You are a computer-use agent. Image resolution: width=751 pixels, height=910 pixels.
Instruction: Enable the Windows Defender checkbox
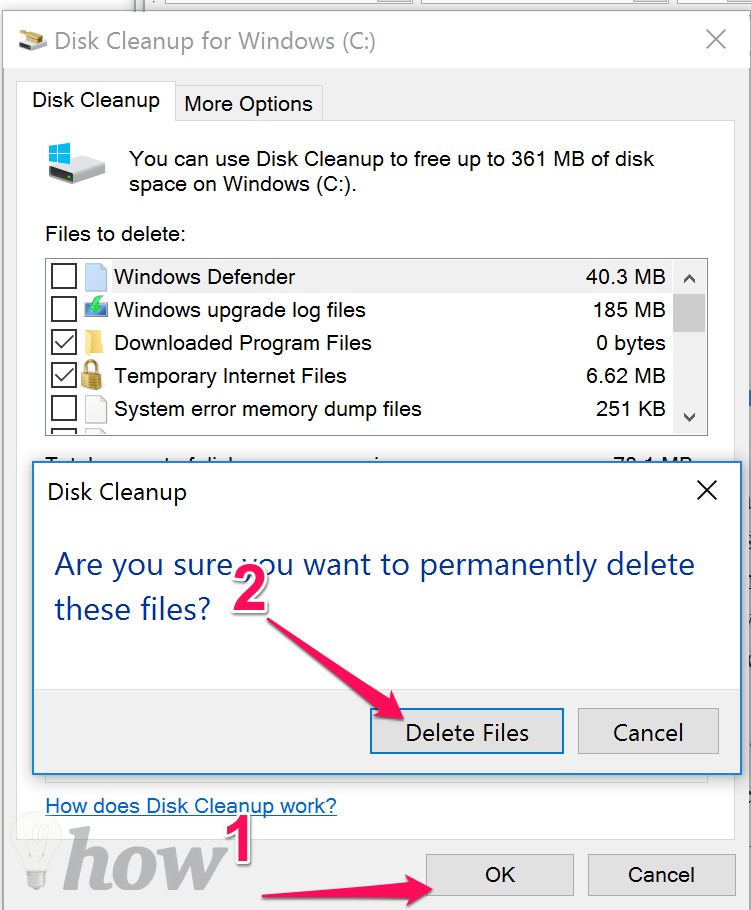point(64,276)
